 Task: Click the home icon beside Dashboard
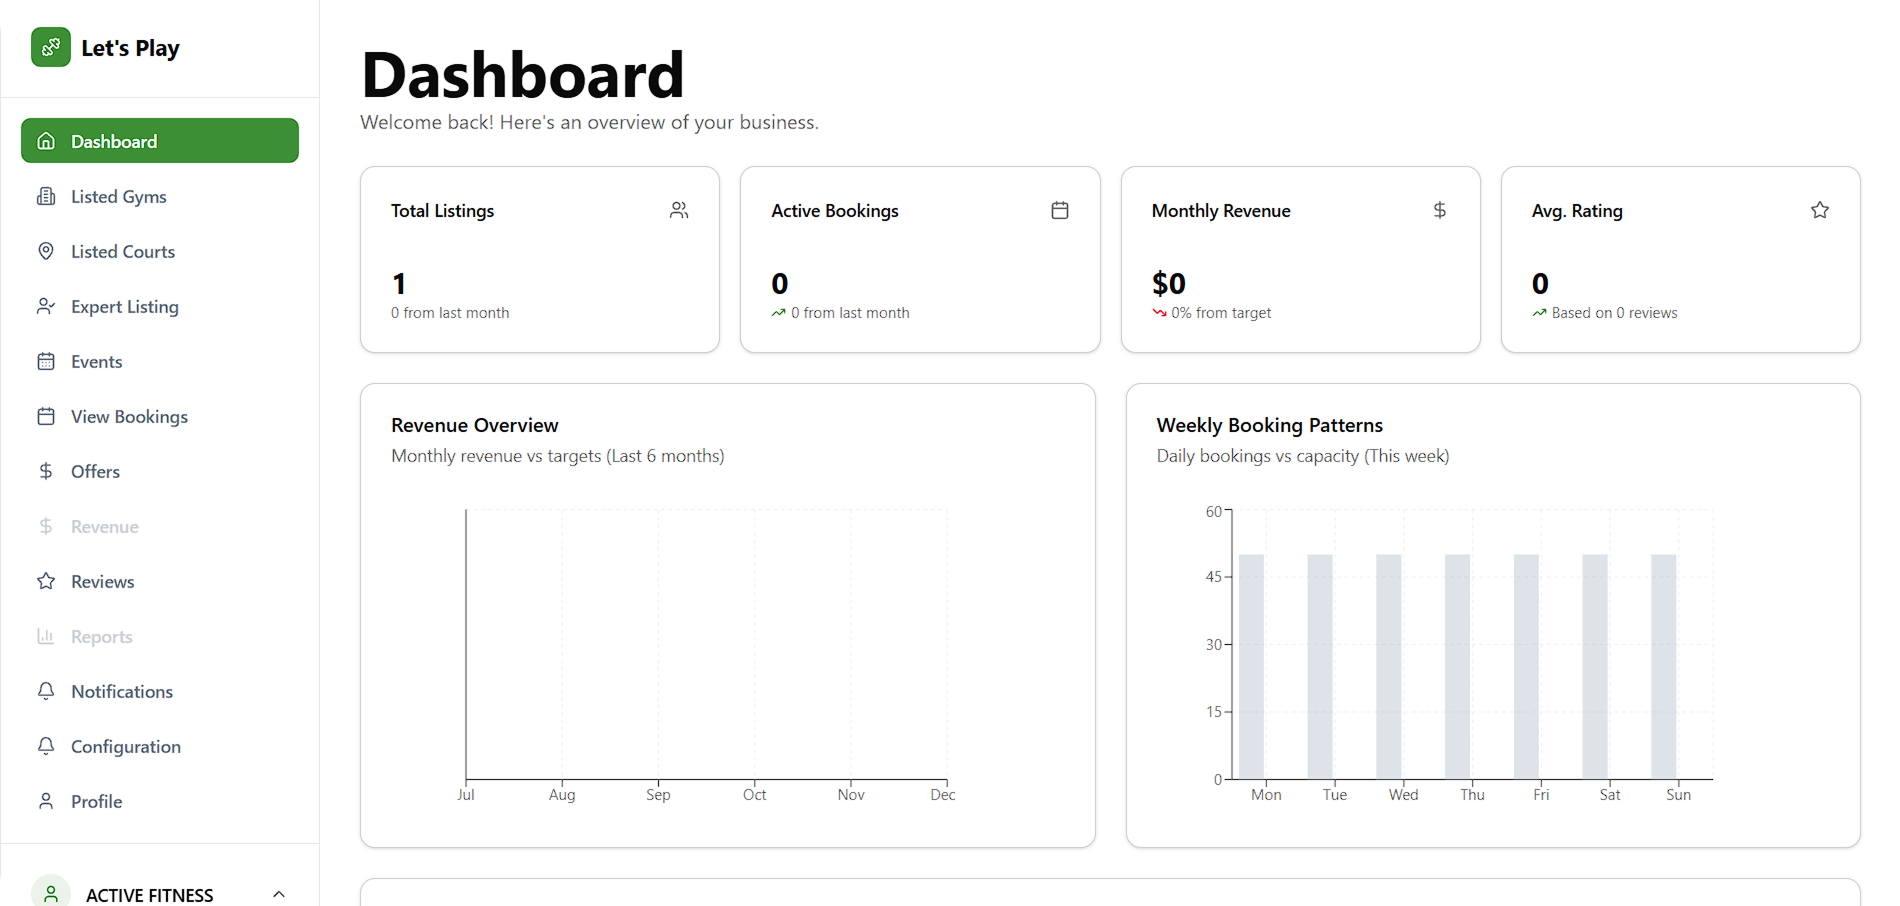point(46,141)
